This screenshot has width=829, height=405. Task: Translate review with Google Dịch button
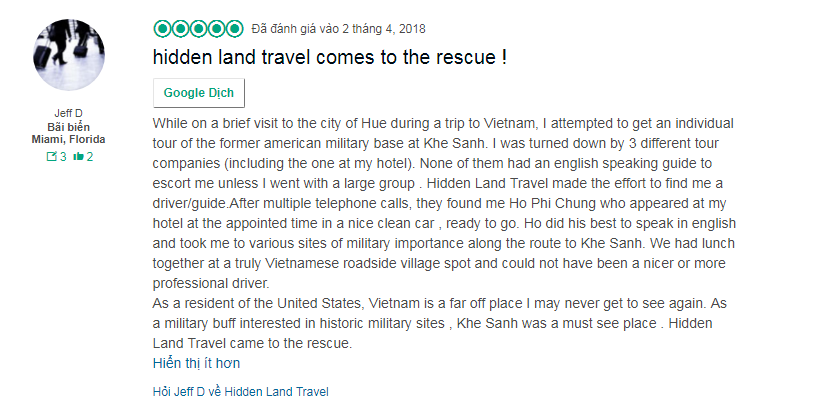[x=199, y=93]
